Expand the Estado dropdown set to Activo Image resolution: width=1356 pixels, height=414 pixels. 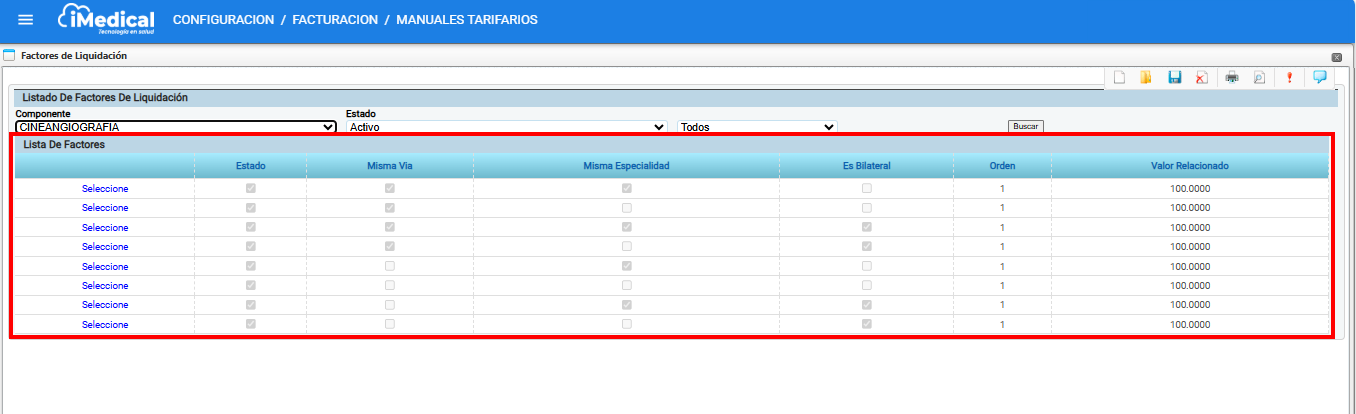(x=506, y=127)
